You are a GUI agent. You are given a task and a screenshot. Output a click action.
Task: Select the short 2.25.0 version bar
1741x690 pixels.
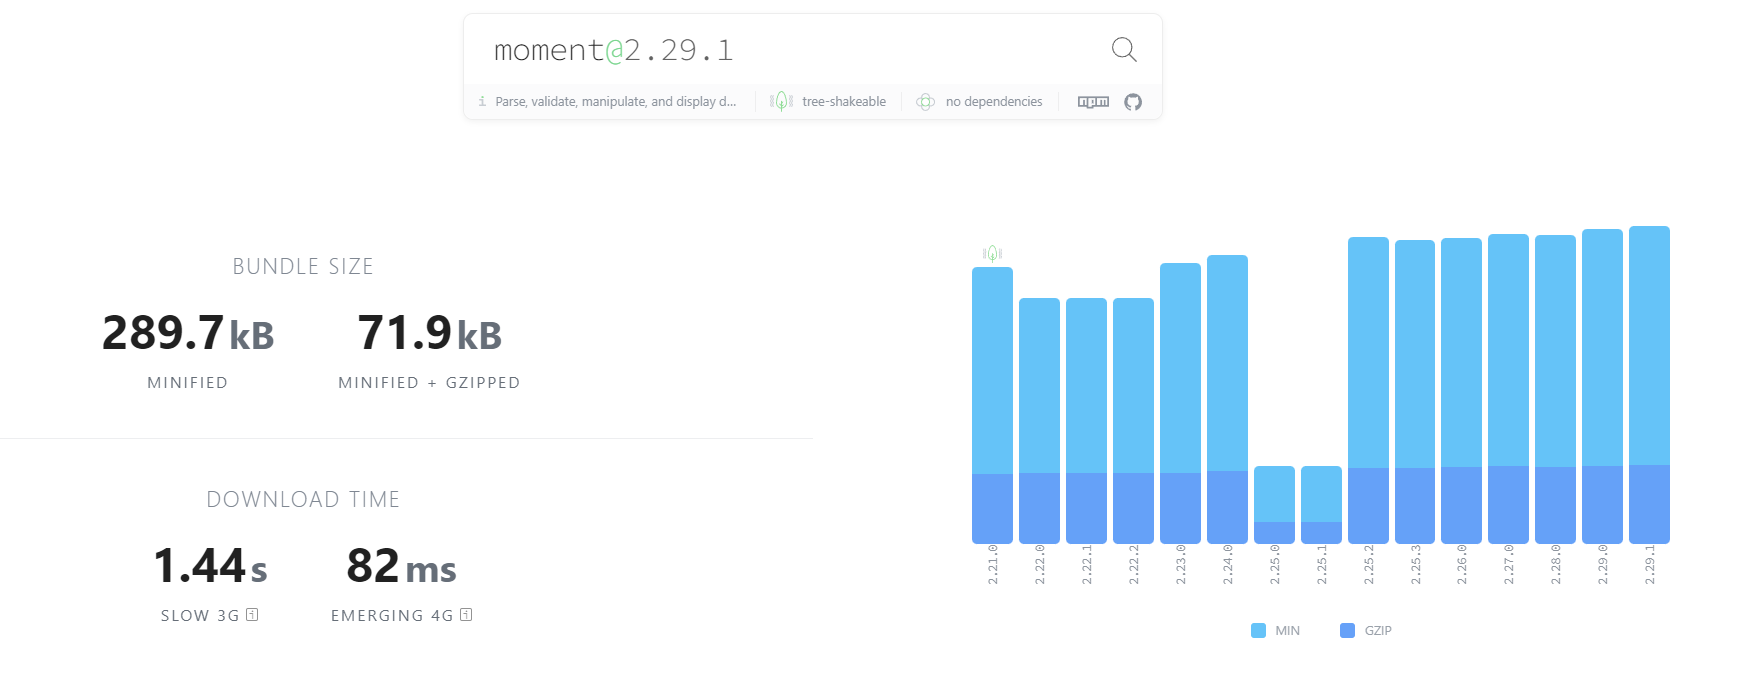[1274, 505]
